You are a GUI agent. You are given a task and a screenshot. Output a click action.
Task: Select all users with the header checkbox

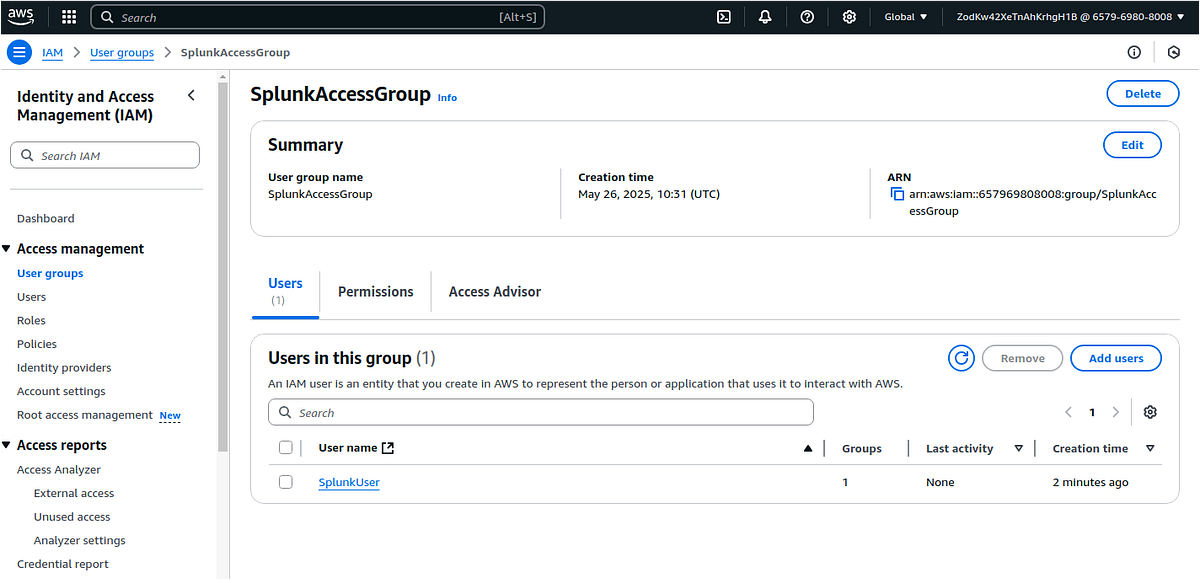tap(286, 447)
